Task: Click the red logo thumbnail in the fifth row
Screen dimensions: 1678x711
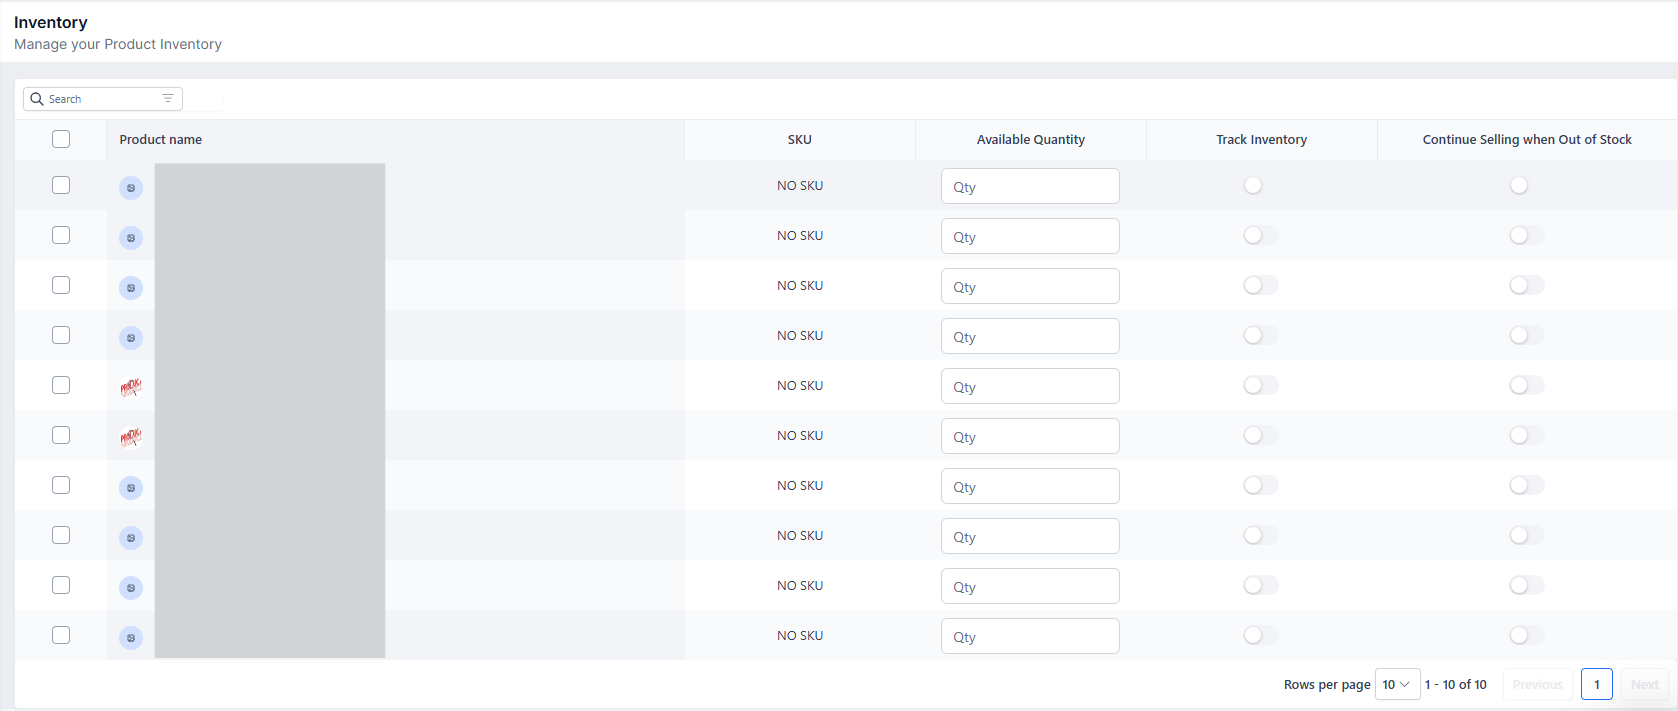Action: (x=131, y=387)
